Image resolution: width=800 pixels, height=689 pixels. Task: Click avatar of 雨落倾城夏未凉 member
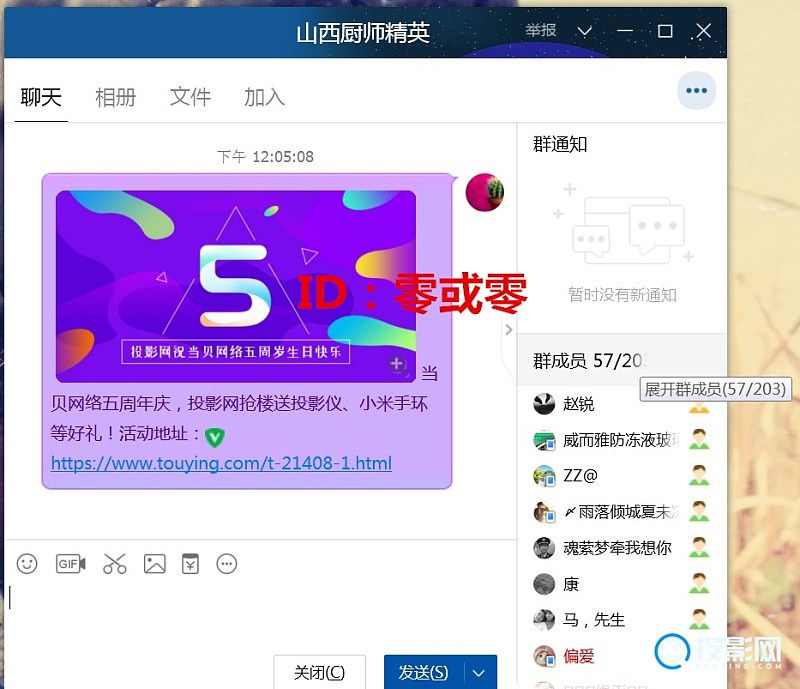click(x=544, y=512)
